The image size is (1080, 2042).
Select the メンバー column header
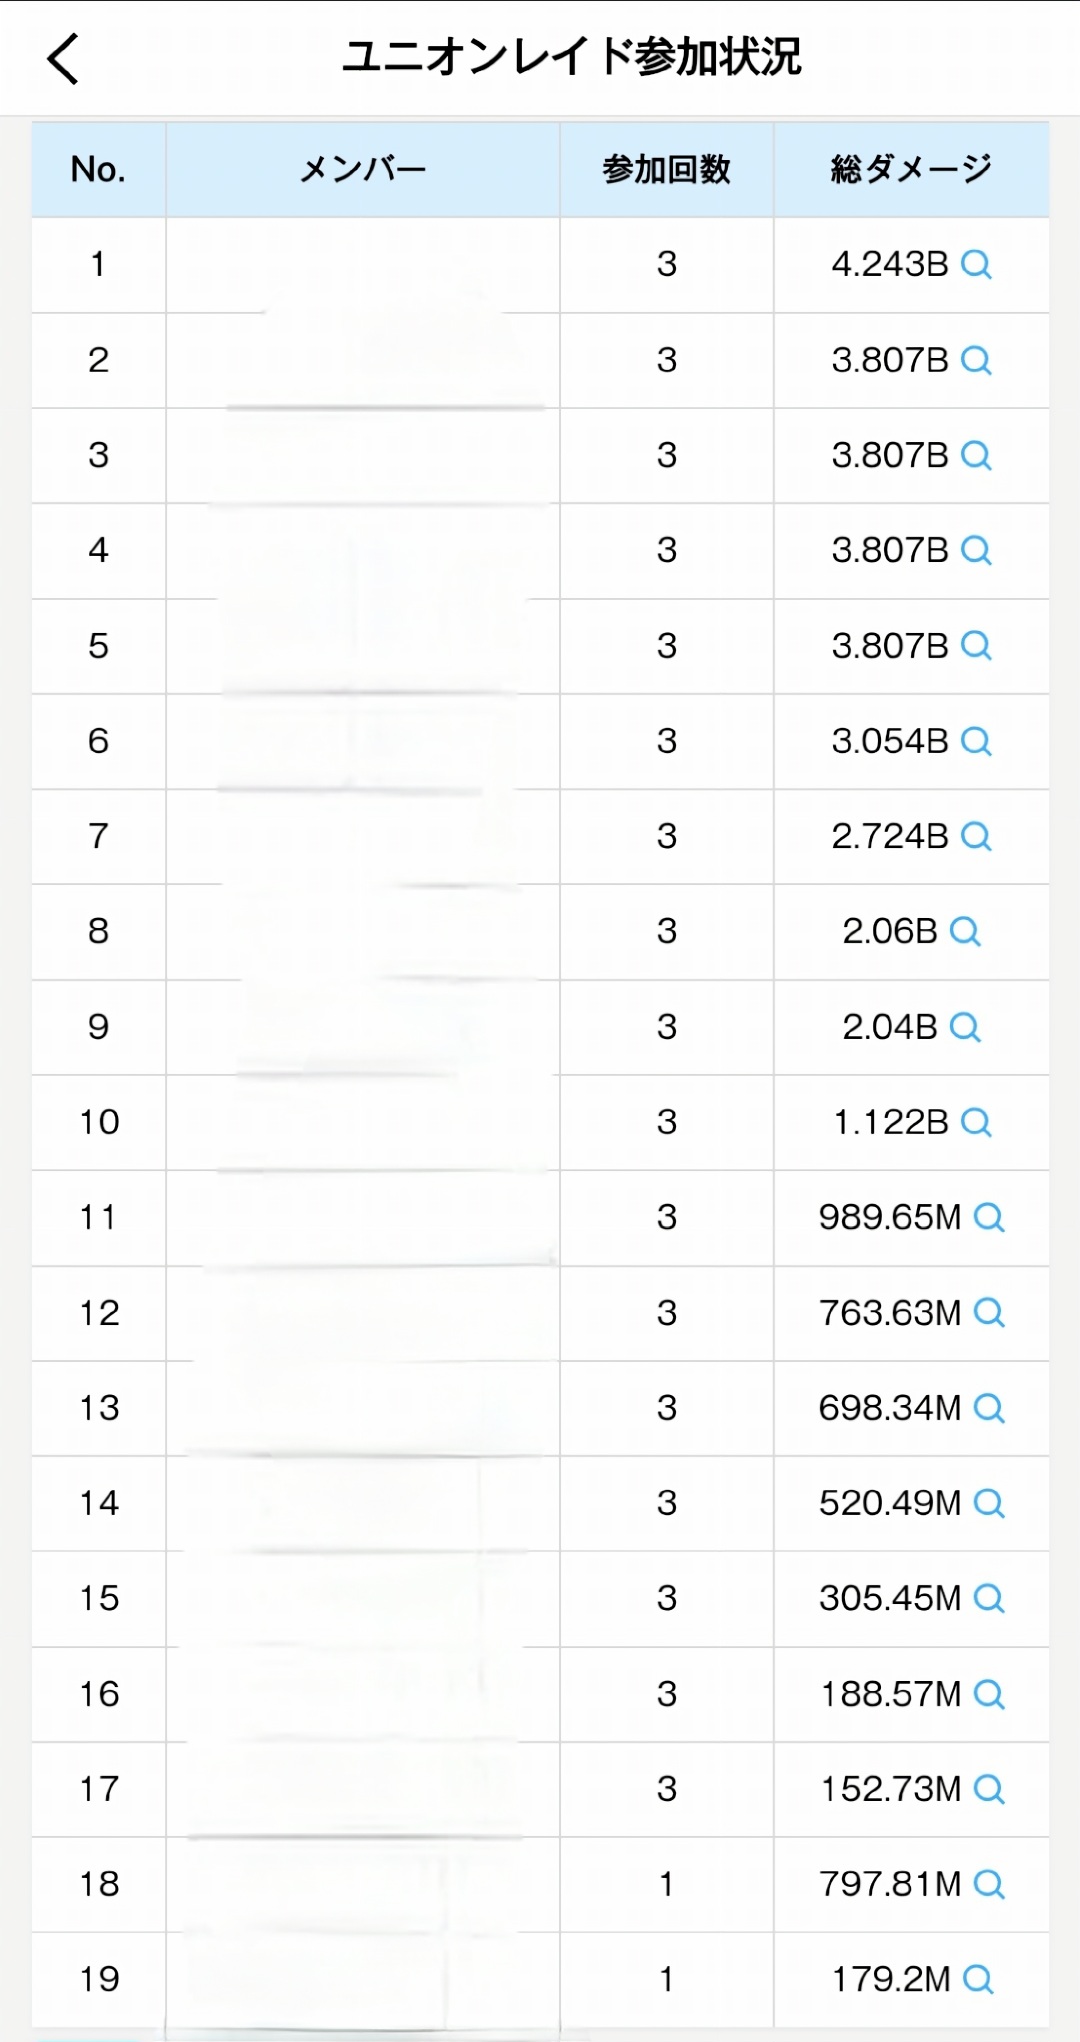pos(363,170)
